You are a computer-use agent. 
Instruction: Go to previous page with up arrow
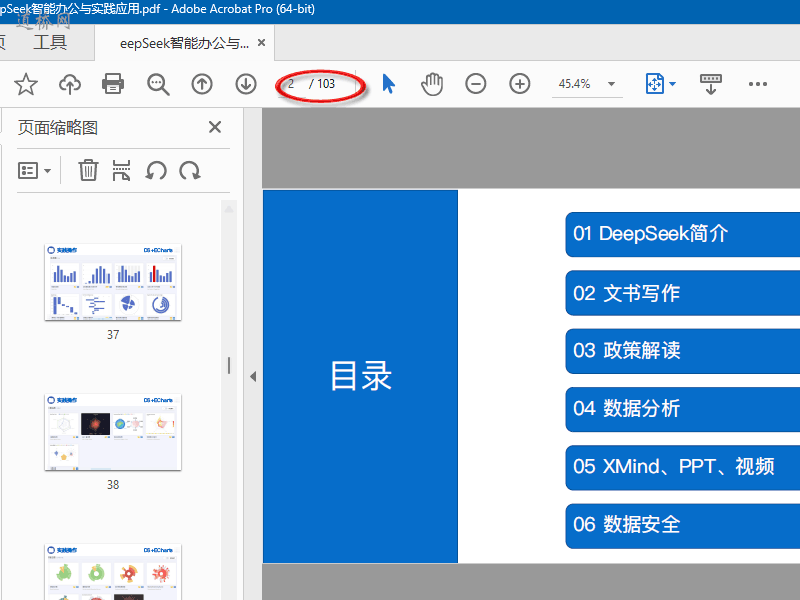[202, 84]
